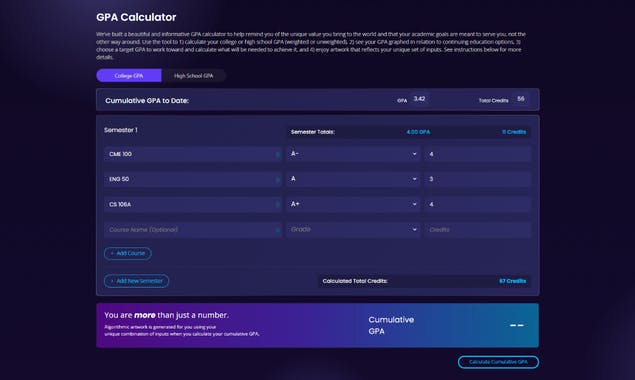Click the Calculated Total Credits label

pos(355,281)
